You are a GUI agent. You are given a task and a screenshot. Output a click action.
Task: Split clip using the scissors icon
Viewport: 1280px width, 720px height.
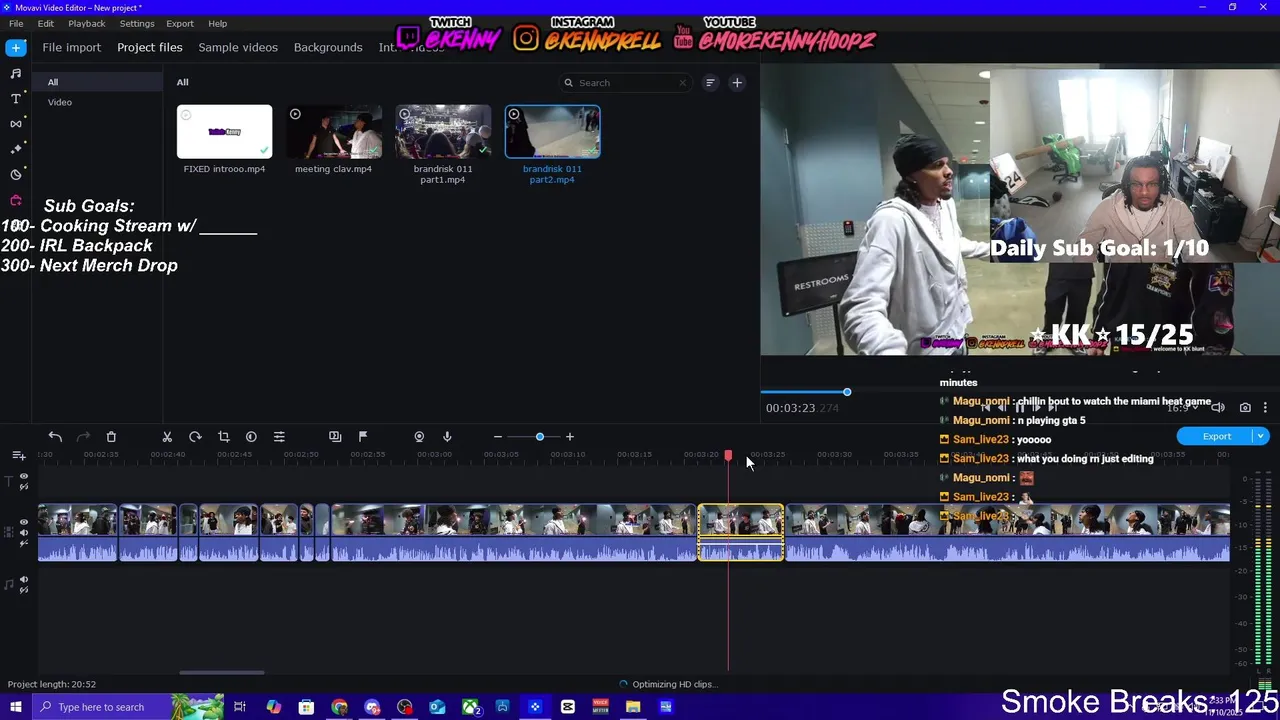click(167, 437)
